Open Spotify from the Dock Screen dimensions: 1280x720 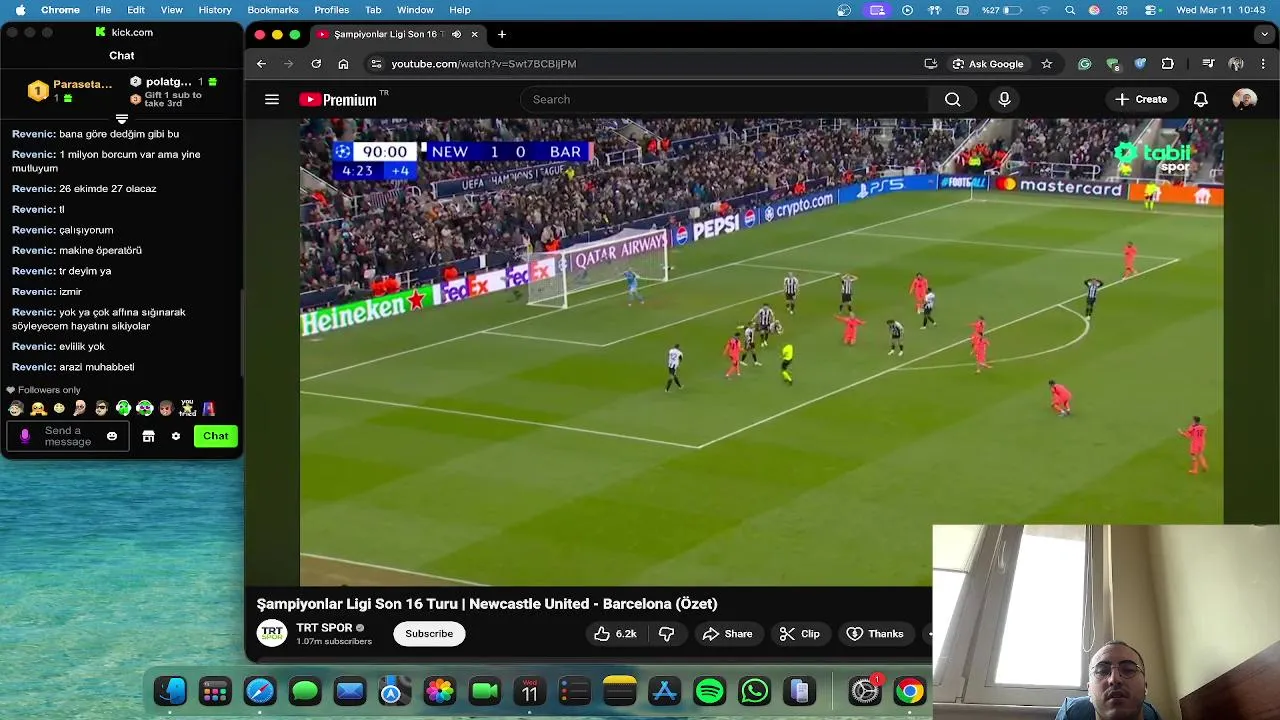(709, 691)
